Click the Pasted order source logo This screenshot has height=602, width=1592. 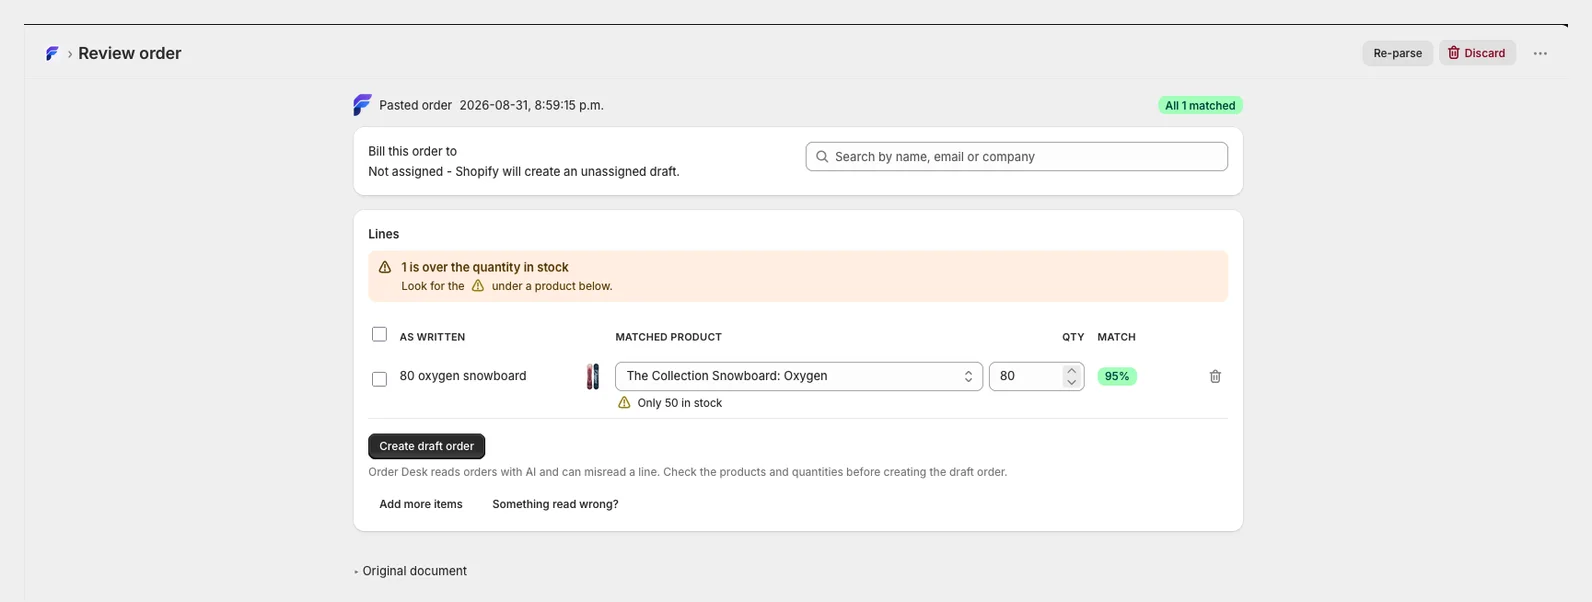(x=362, y=105)
